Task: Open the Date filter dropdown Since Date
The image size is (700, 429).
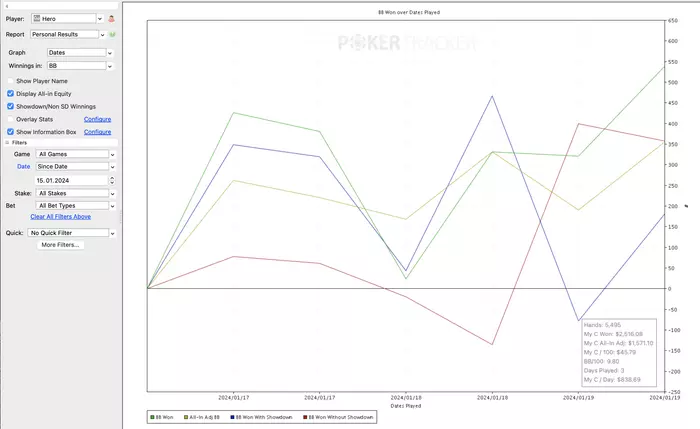Action: (75, 167)
